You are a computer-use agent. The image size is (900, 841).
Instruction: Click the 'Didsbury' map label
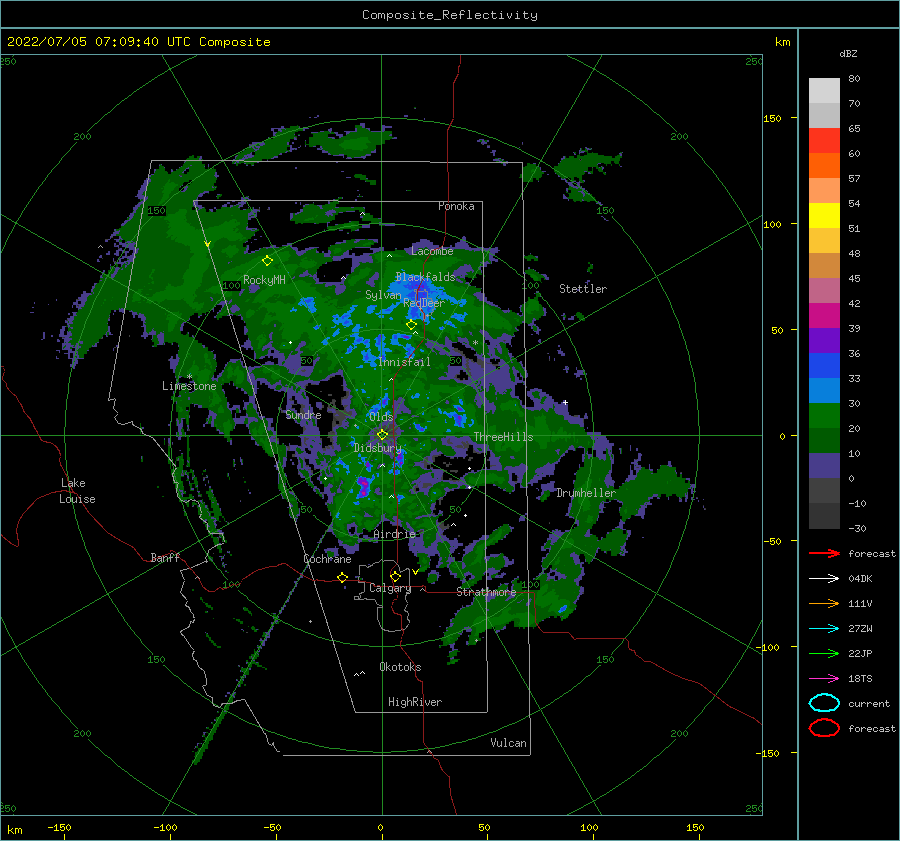pyautogui.click(x=378, y=448)
